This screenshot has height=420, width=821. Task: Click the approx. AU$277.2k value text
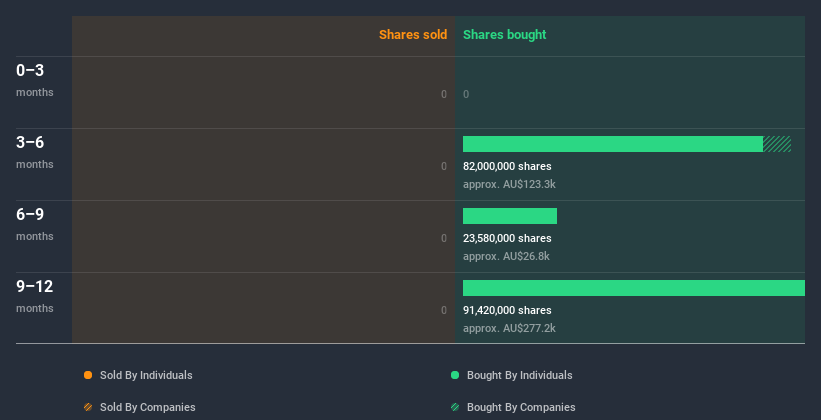pos(509,328)
